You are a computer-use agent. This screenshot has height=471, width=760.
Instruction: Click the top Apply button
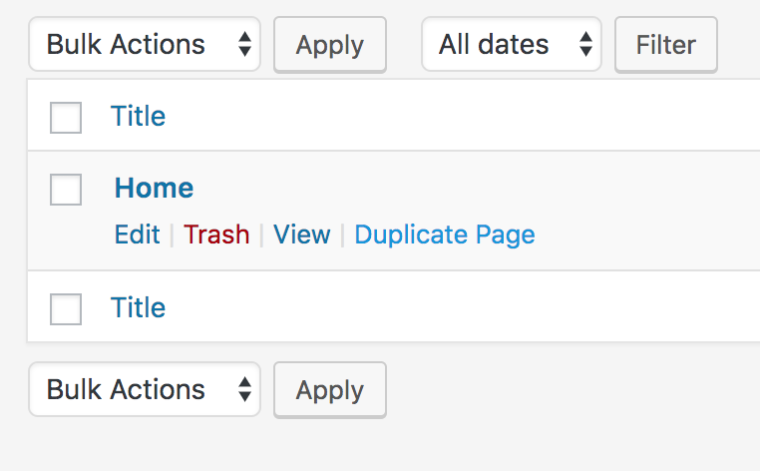click(329, 45)
